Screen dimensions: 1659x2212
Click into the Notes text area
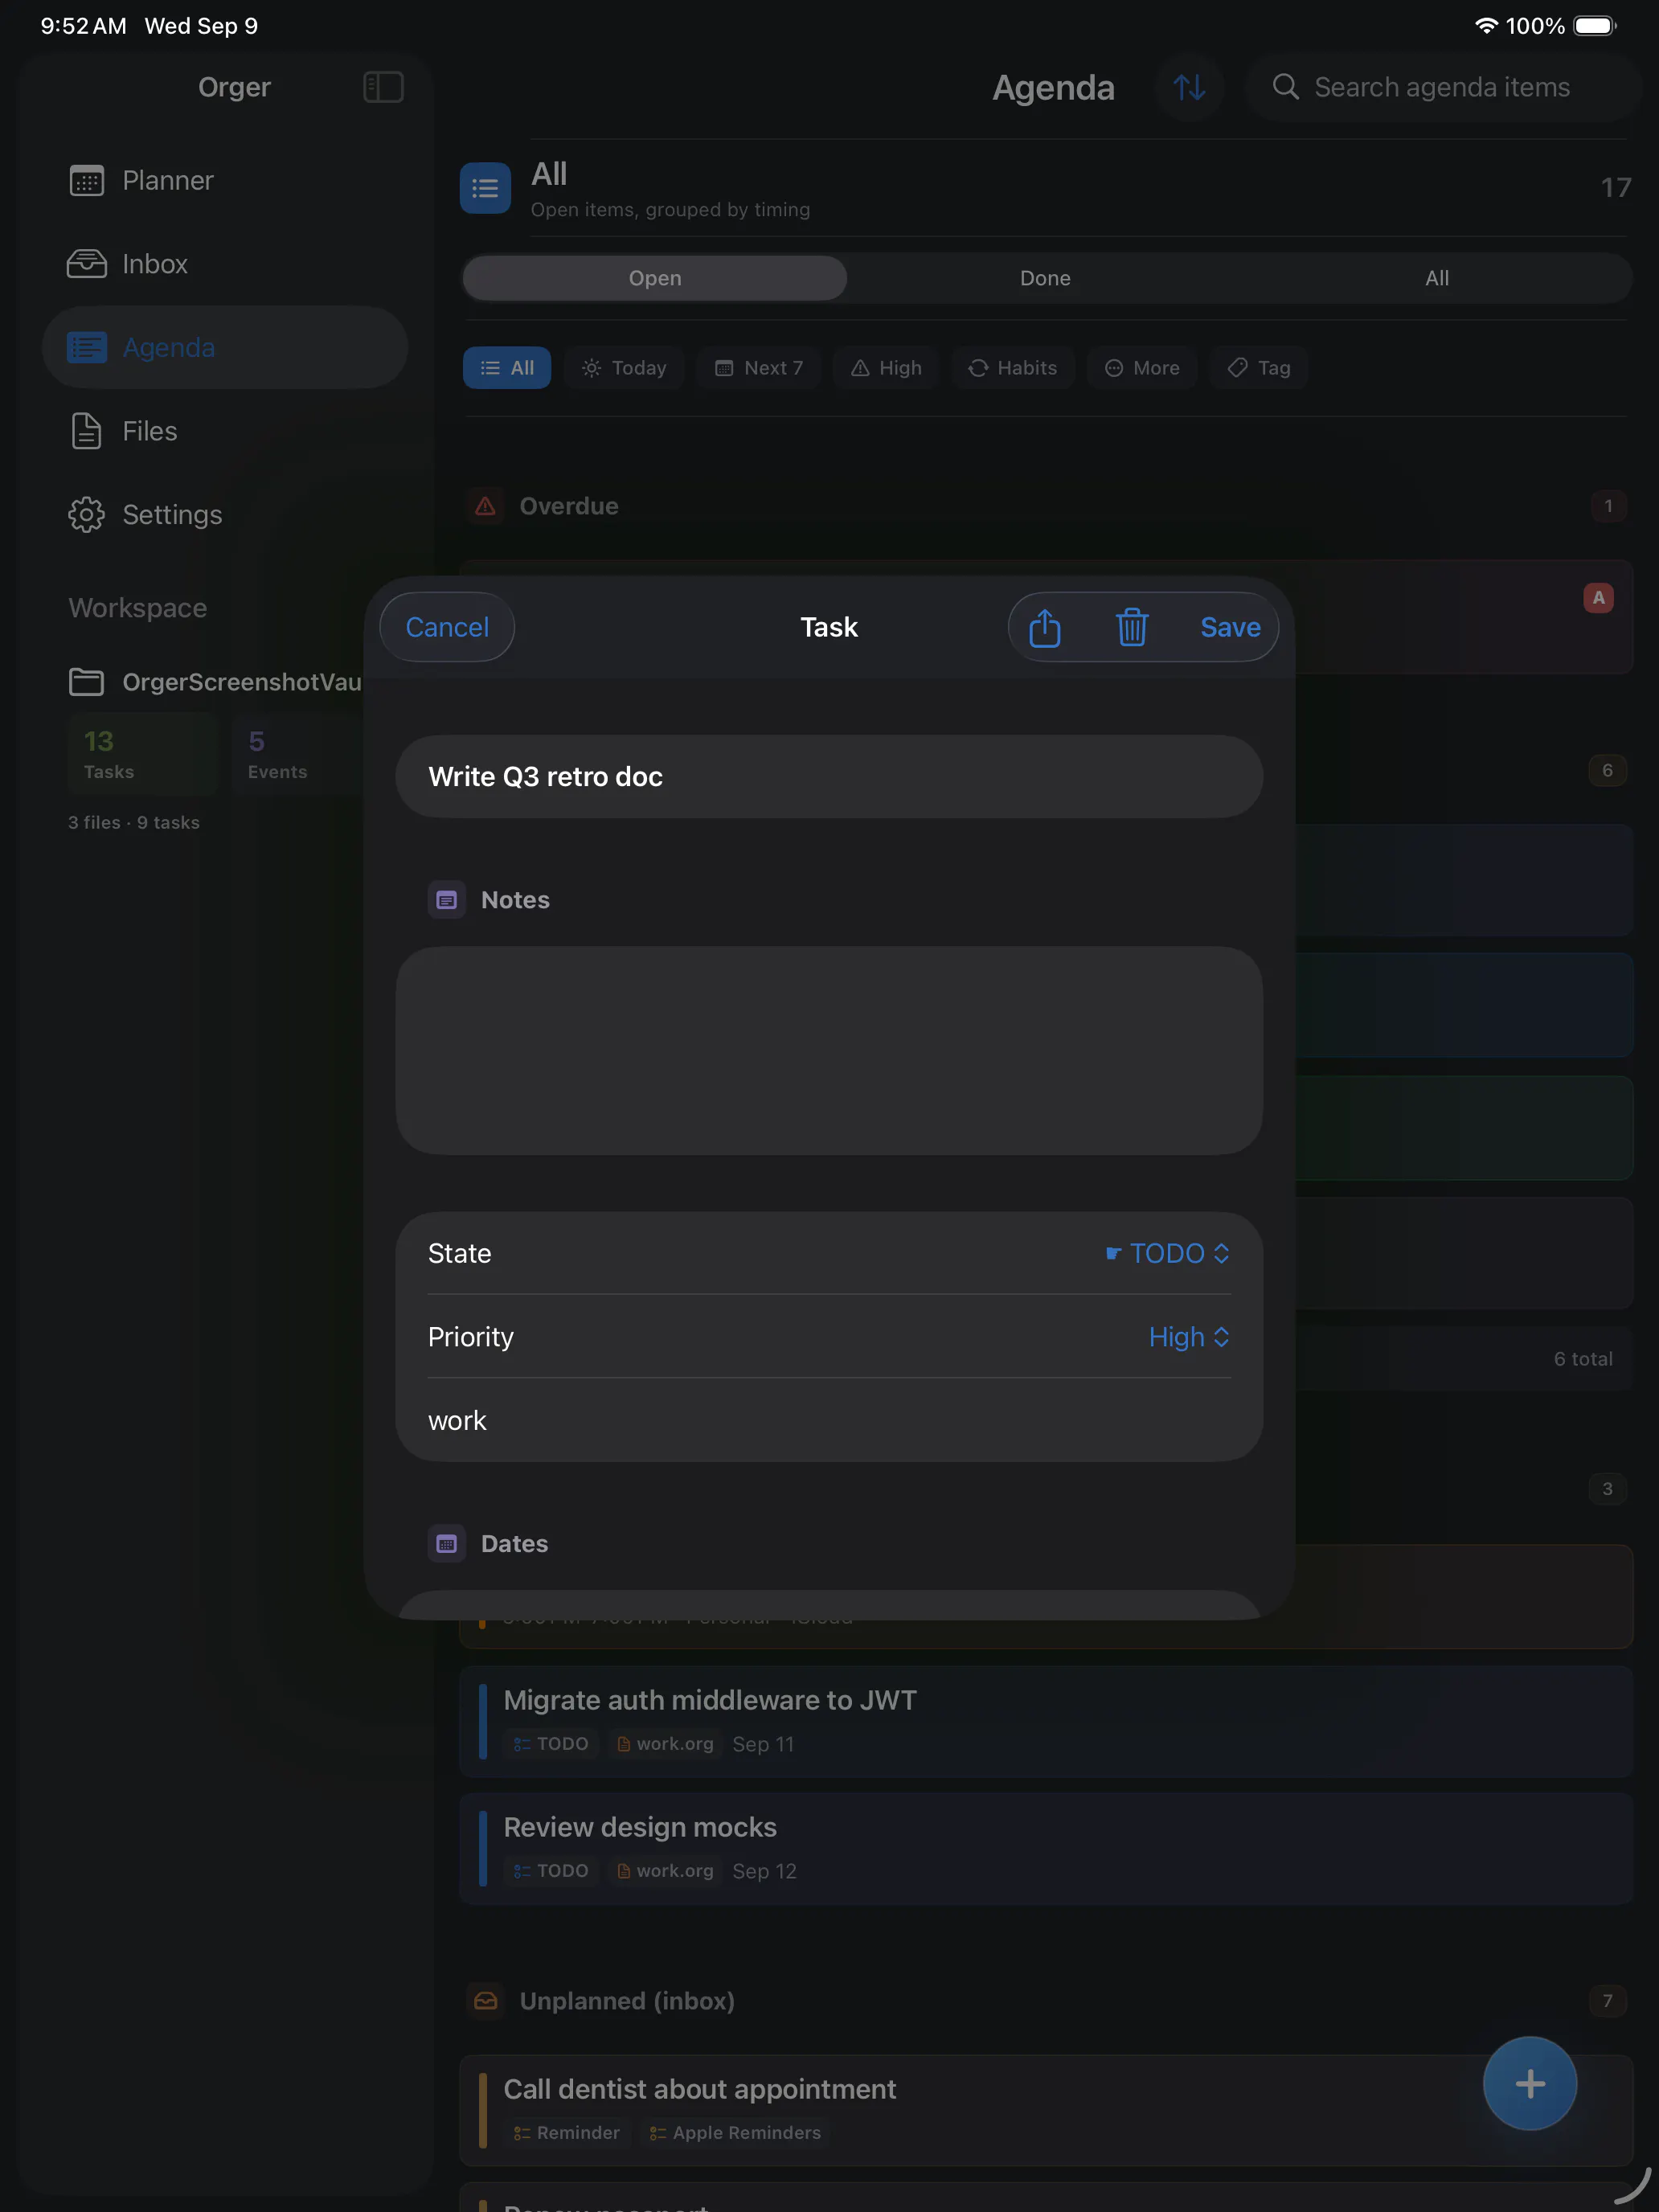click(x=829, y=1051)
